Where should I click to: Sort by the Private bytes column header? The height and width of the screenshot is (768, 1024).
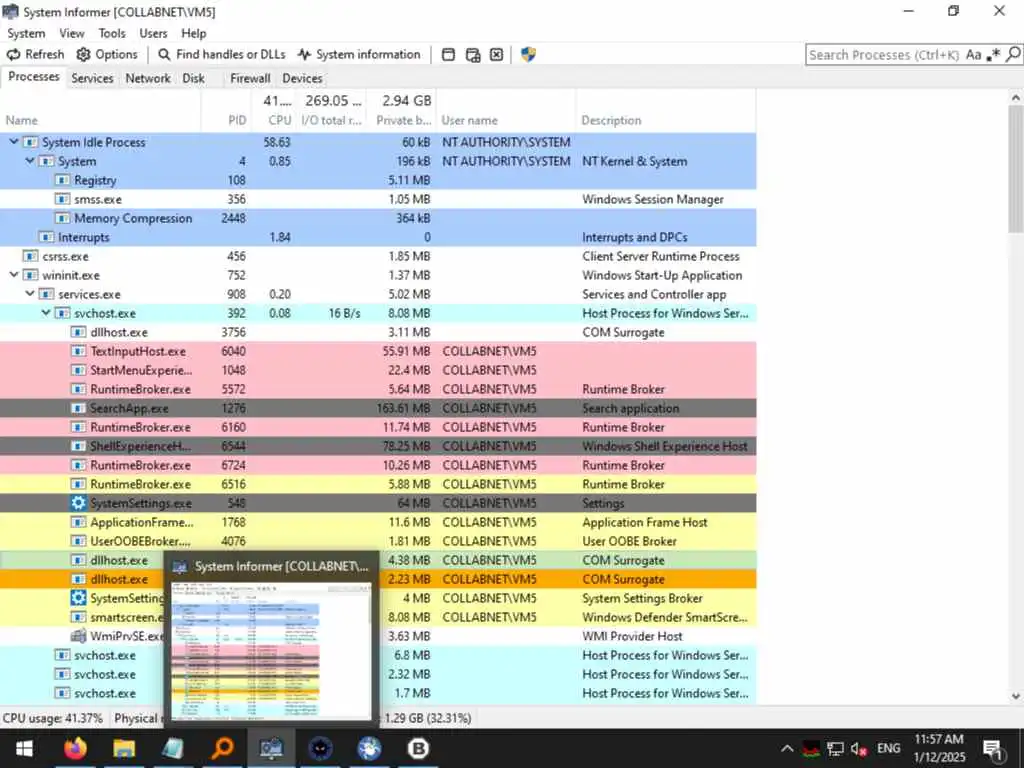tap(400, 120)
